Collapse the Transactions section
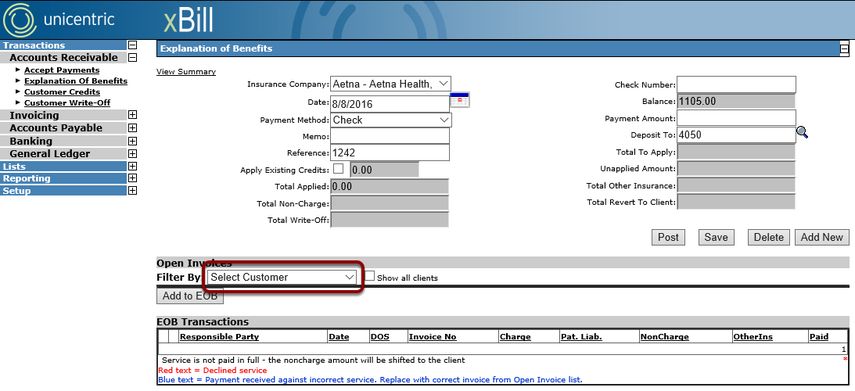 coord(132,45)
